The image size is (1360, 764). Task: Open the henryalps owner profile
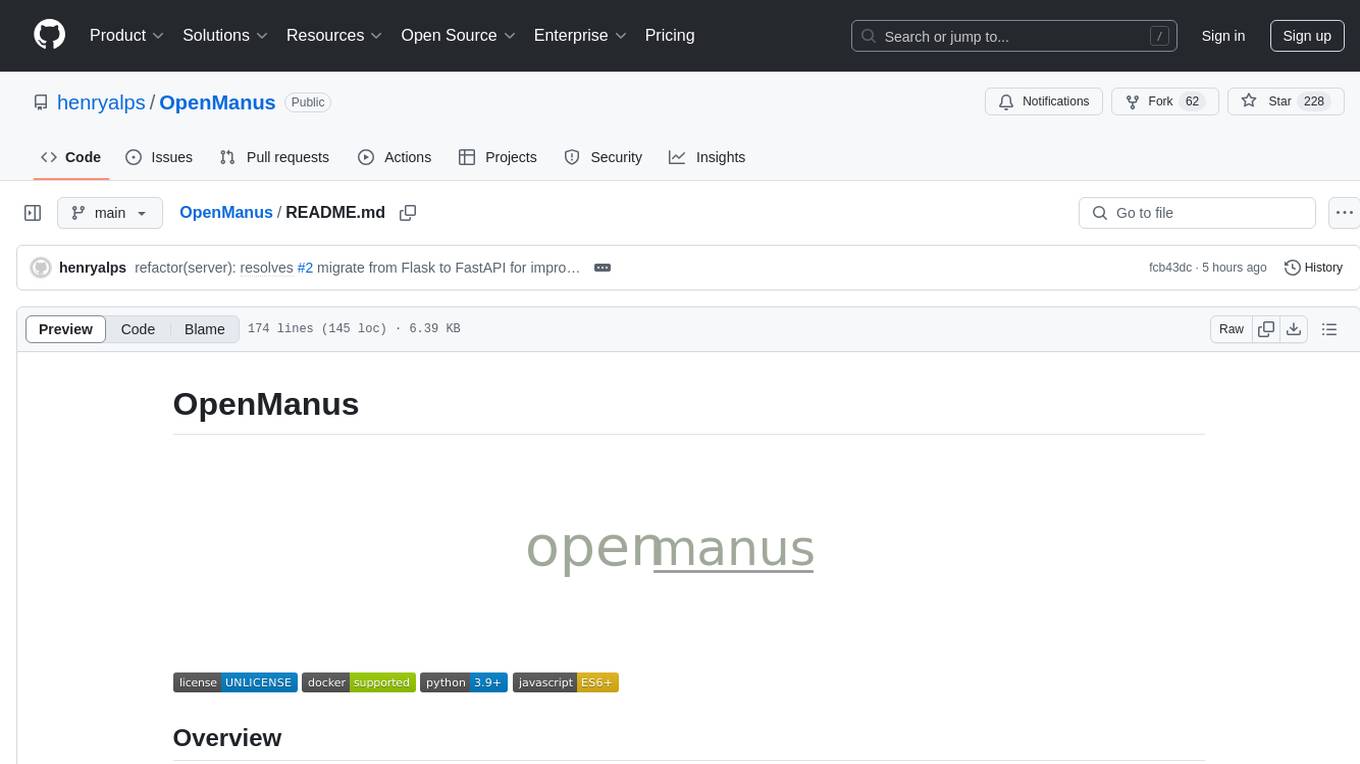click(101, 102)
